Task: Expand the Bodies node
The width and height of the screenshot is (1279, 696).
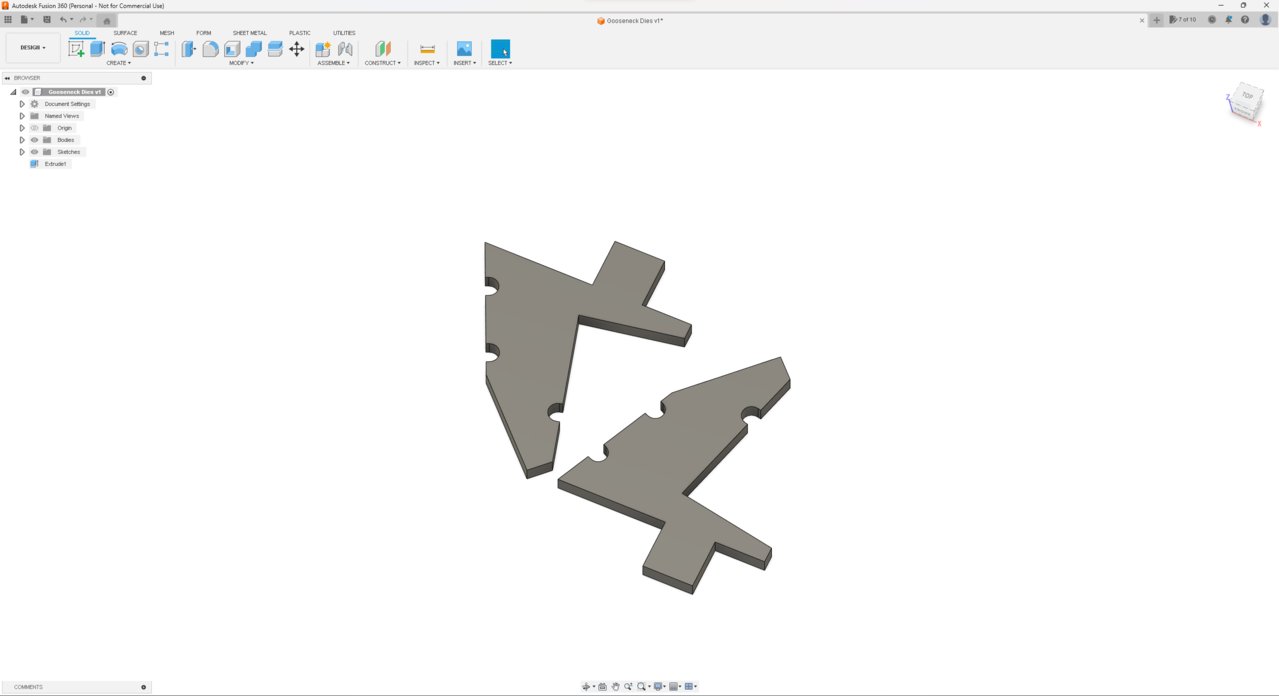Action: point(22,140)
